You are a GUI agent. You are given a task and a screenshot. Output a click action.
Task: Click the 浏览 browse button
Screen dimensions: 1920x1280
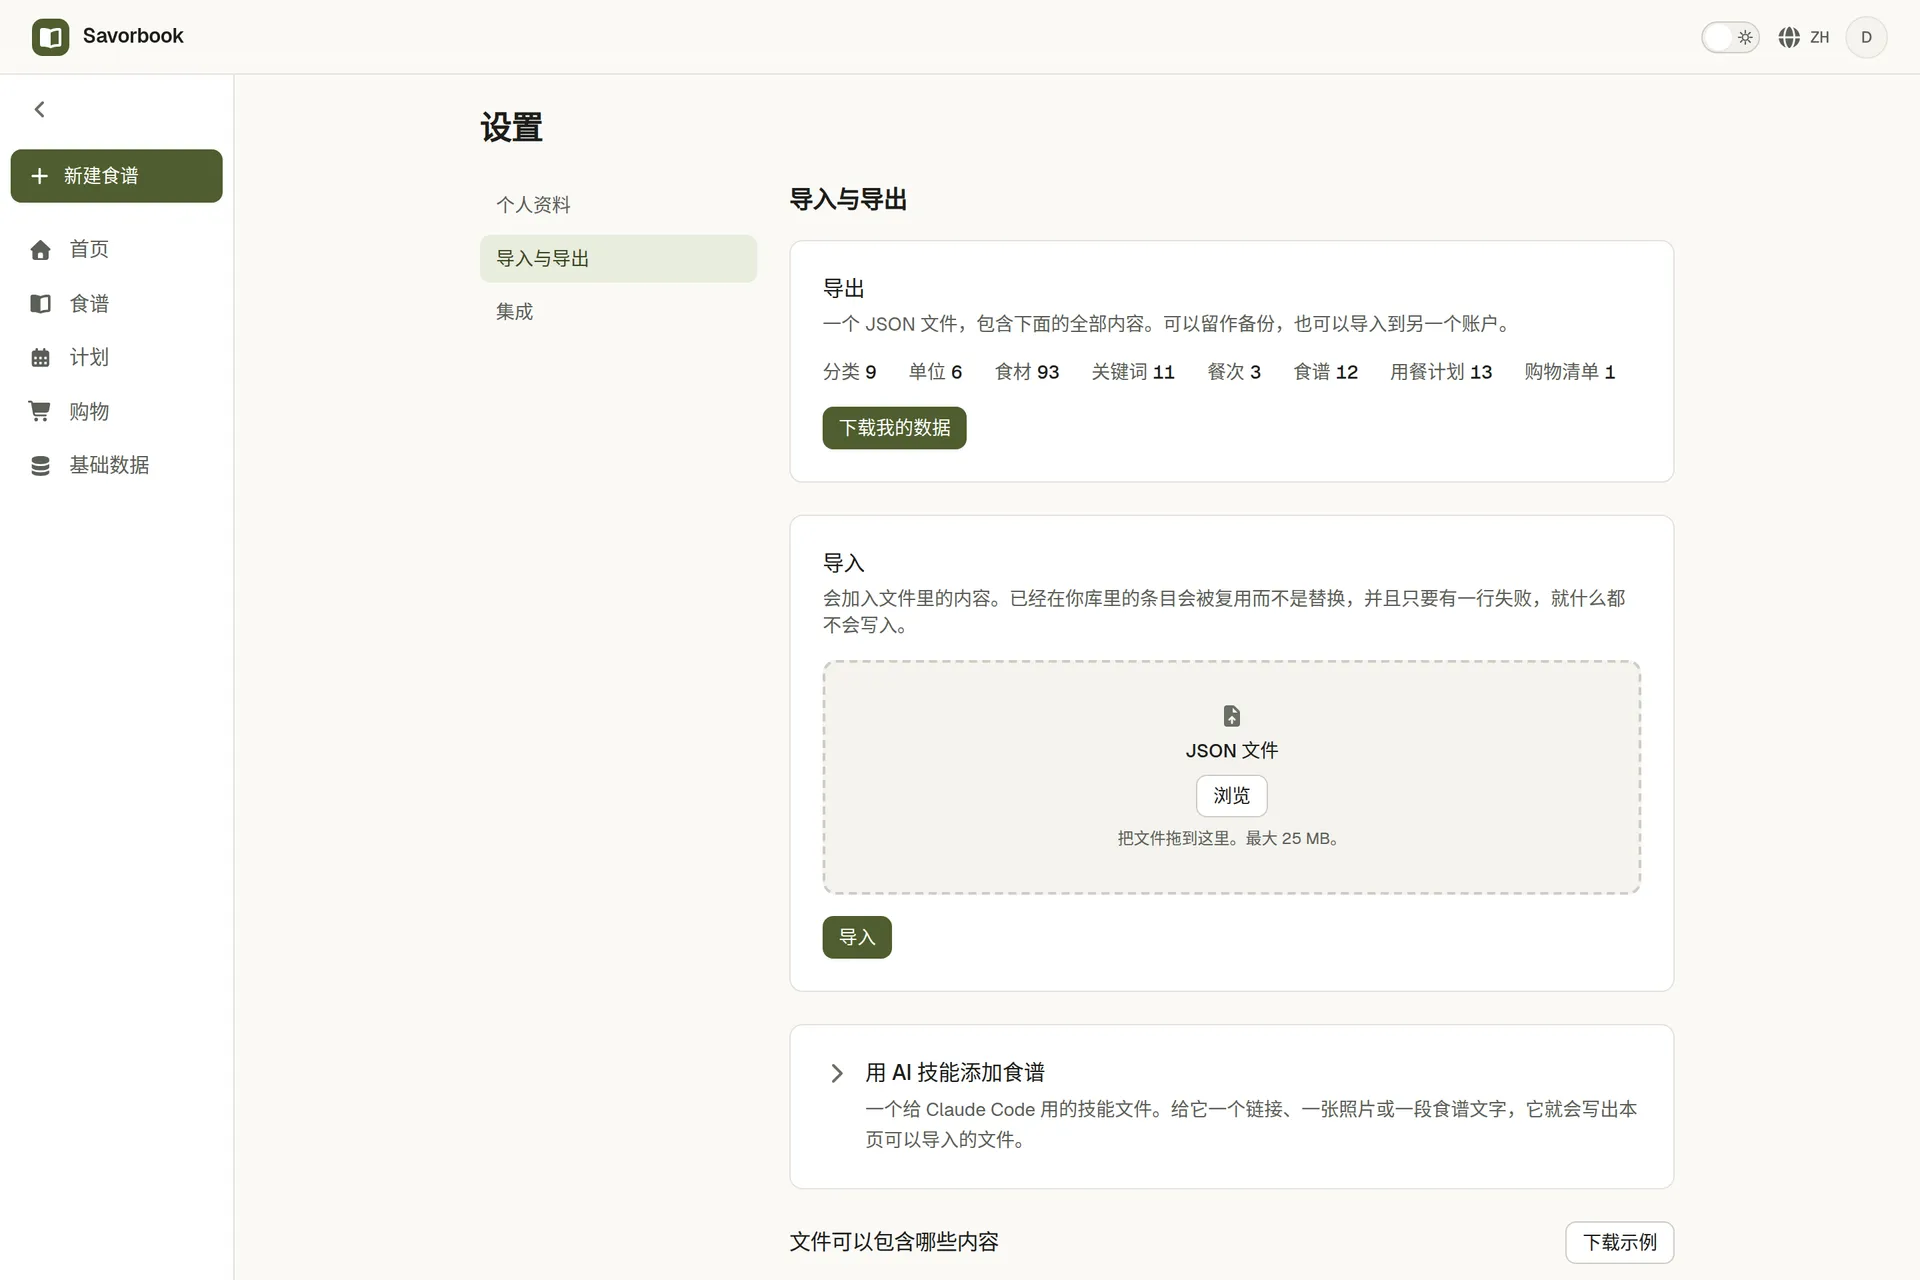click(x=1231, y=796)
